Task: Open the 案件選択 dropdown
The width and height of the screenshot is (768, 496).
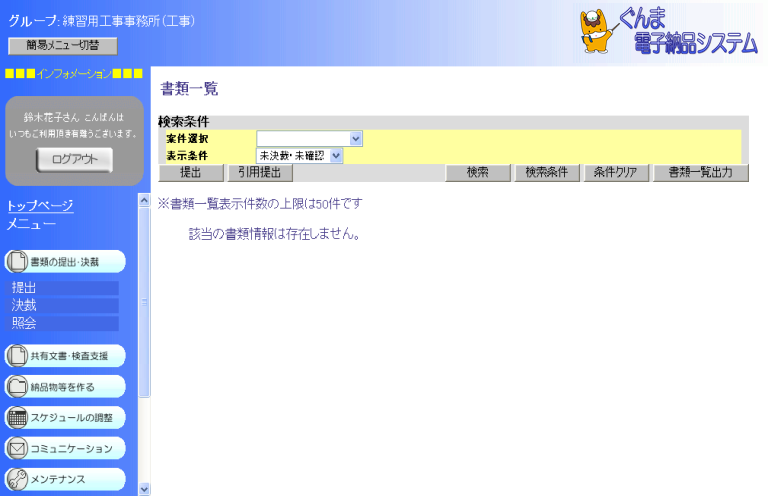Action: [x=309, y=139]
